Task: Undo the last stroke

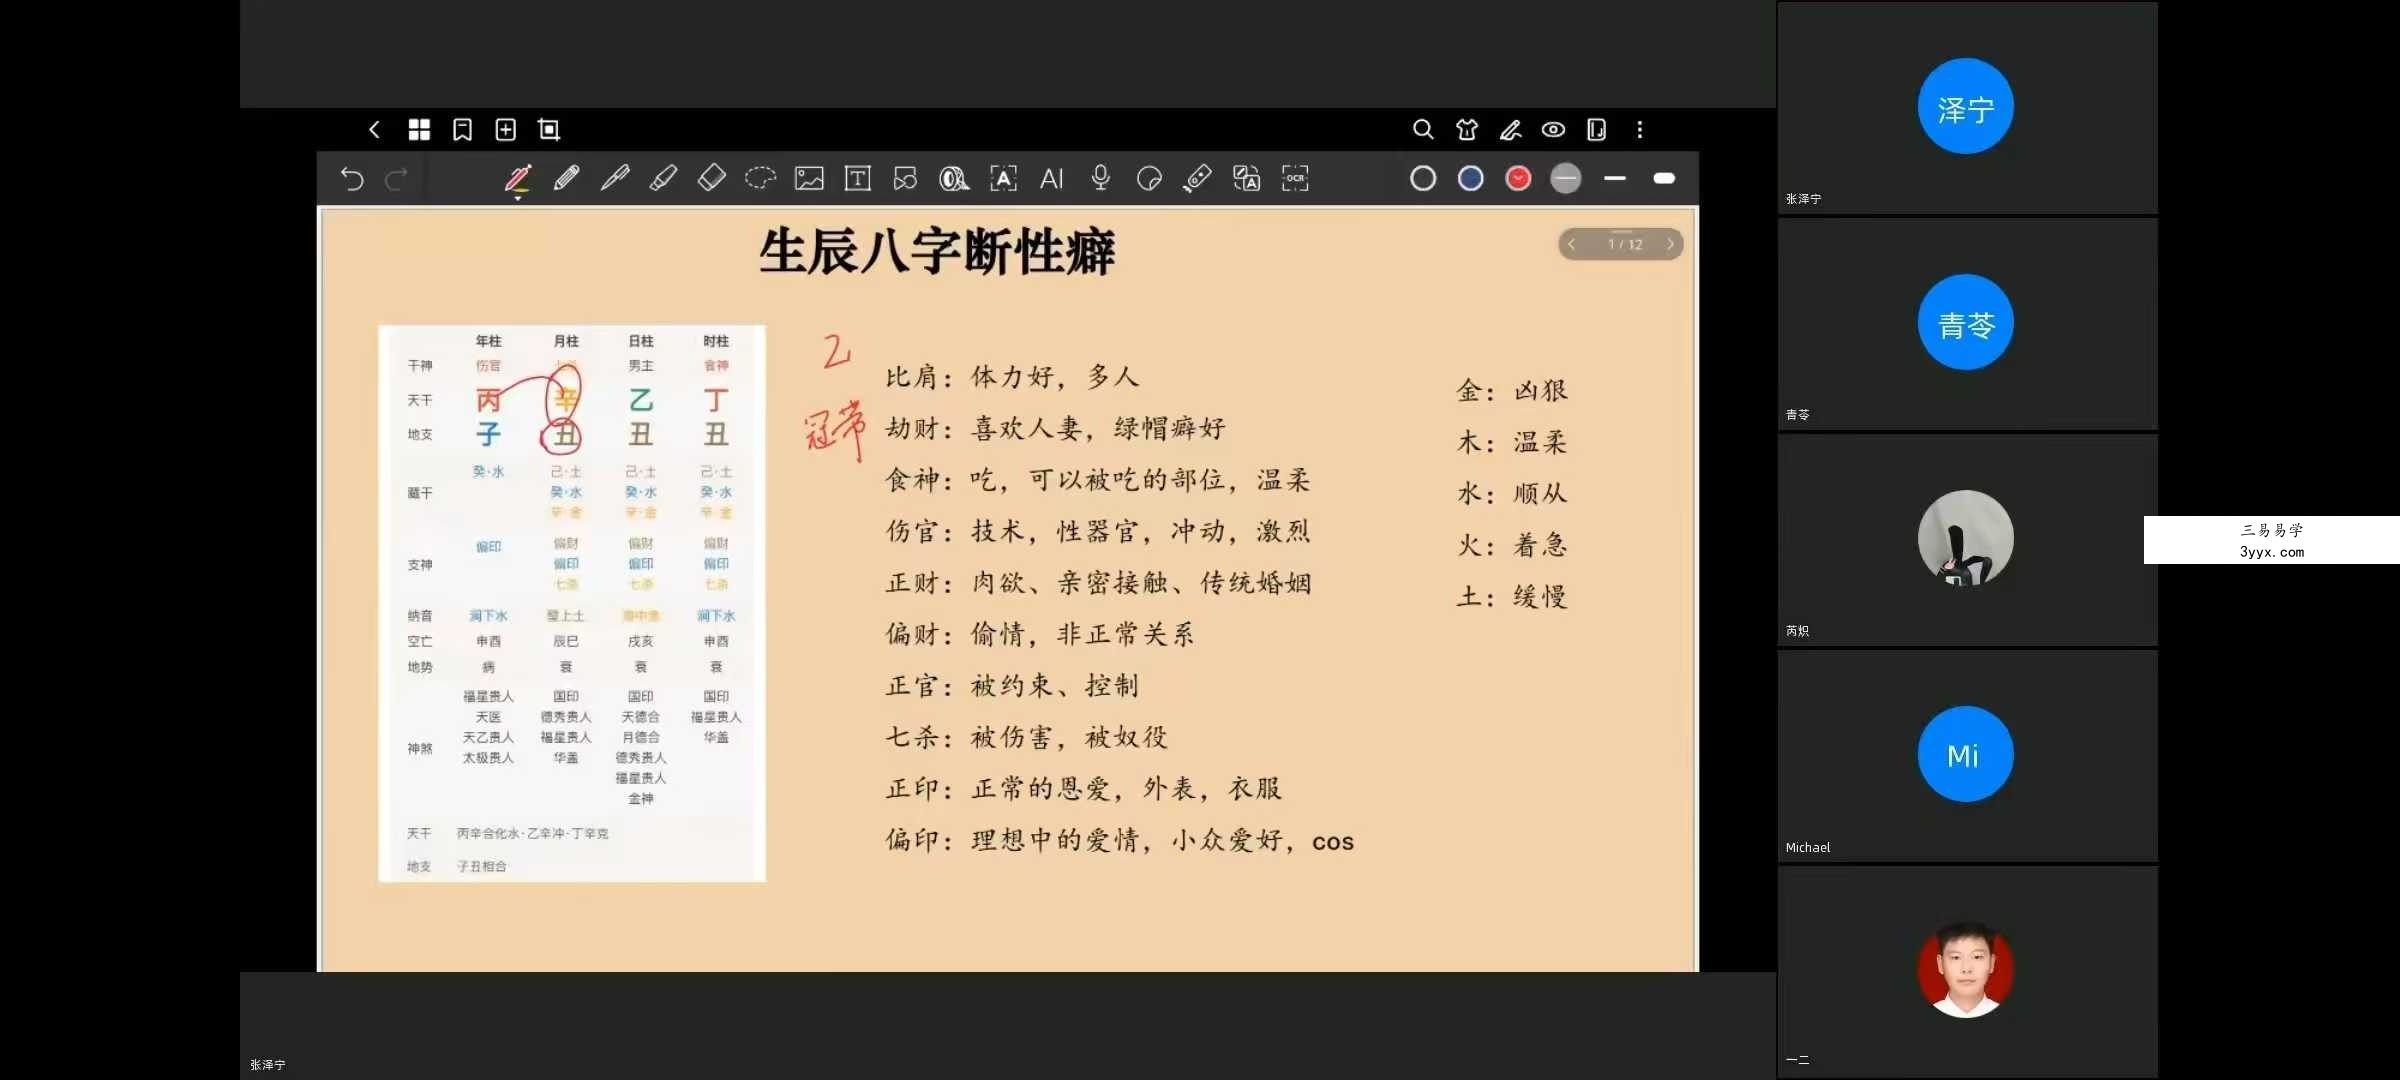Action: tap(352, 179)
